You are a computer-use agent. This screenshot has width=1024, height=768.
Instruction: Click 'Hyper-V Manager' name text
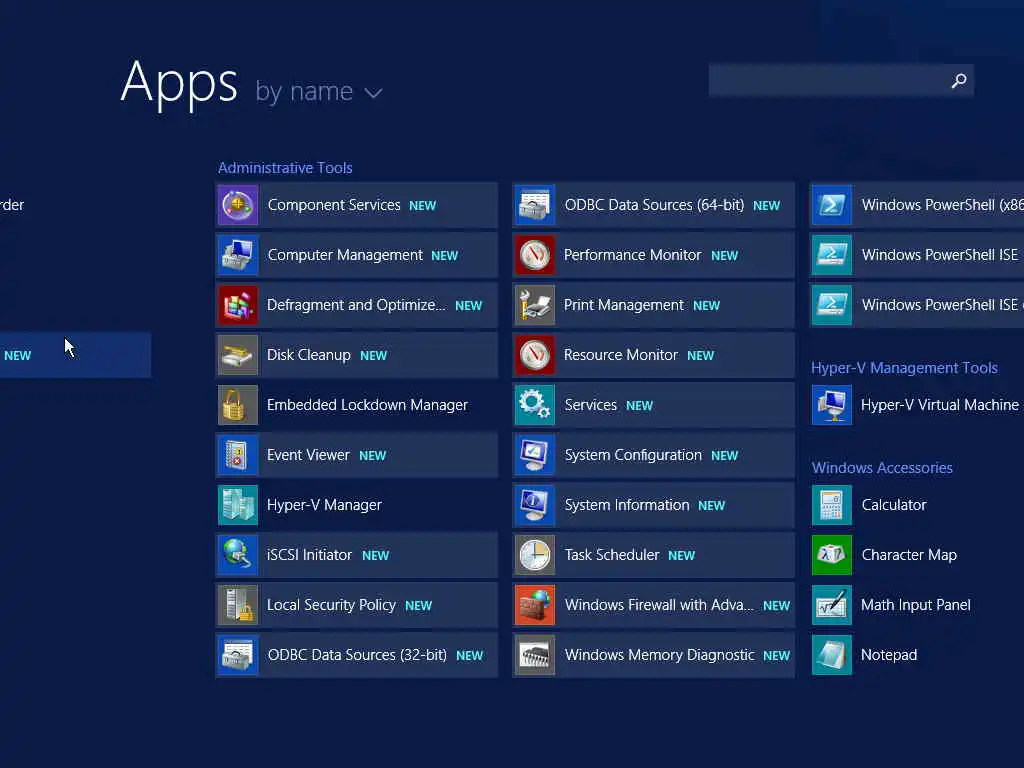pos(325,505)
